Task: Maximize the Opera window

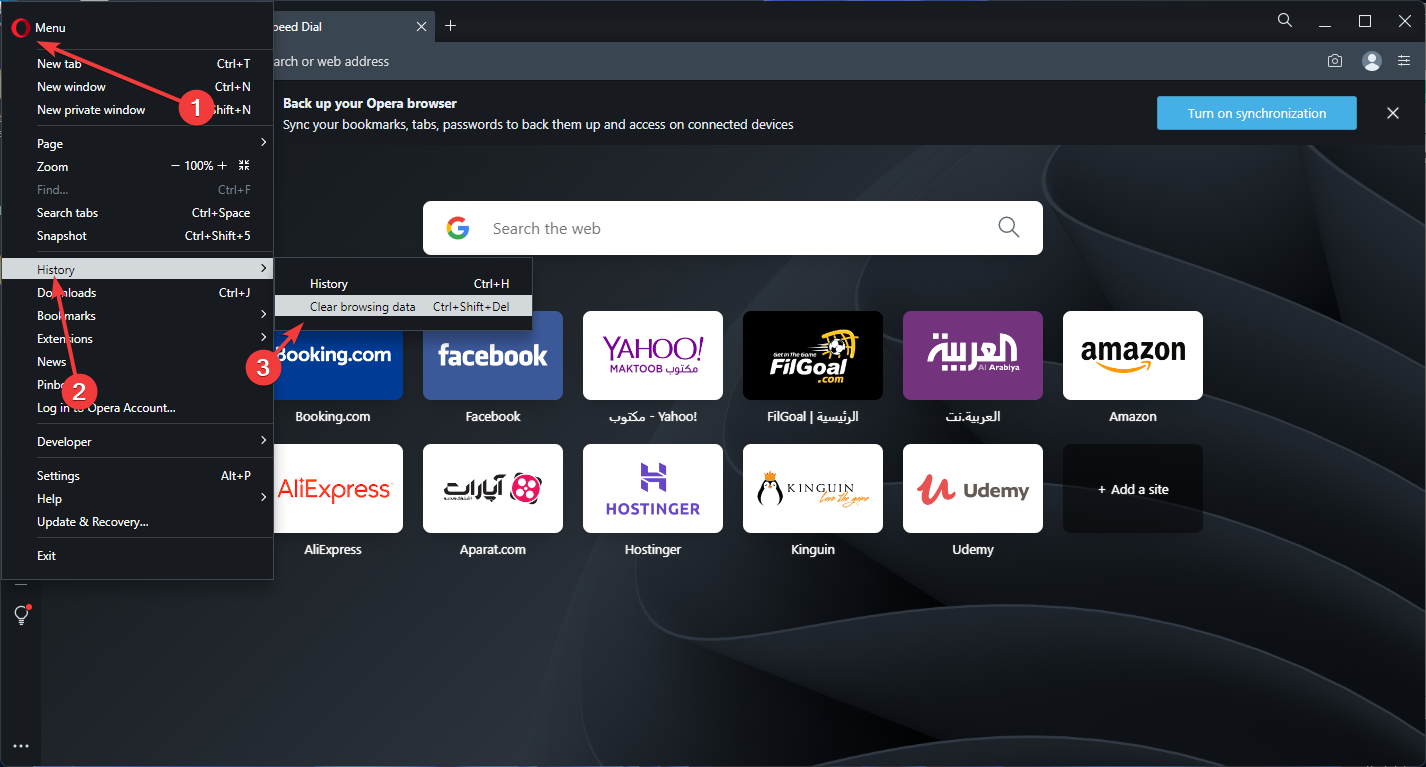Action: pyautogui.click(x=1365, y=20)
